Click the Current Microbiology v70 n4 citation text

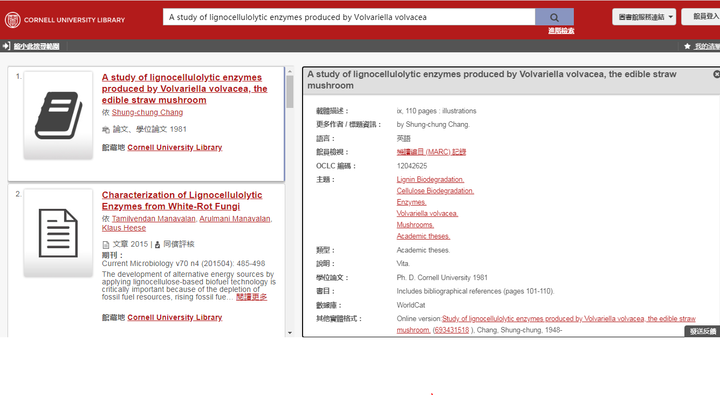coord(183,264)
